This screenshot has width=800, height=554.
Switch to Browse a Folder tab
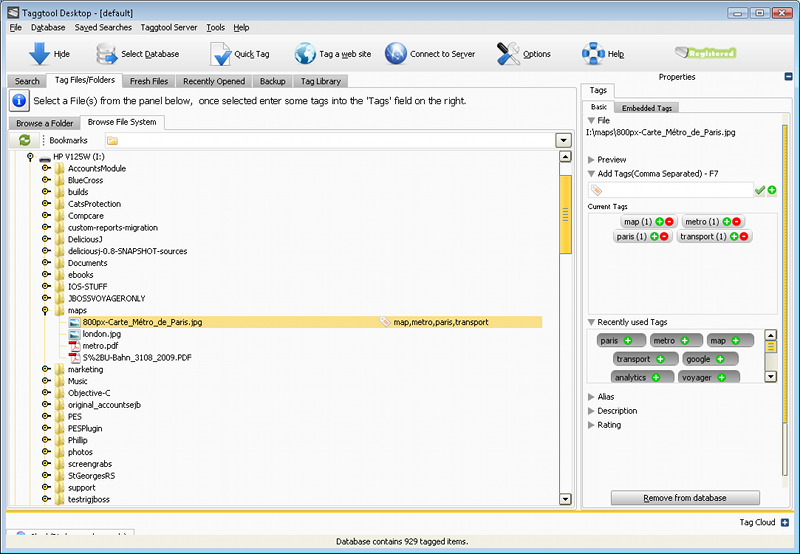[44, 123]
